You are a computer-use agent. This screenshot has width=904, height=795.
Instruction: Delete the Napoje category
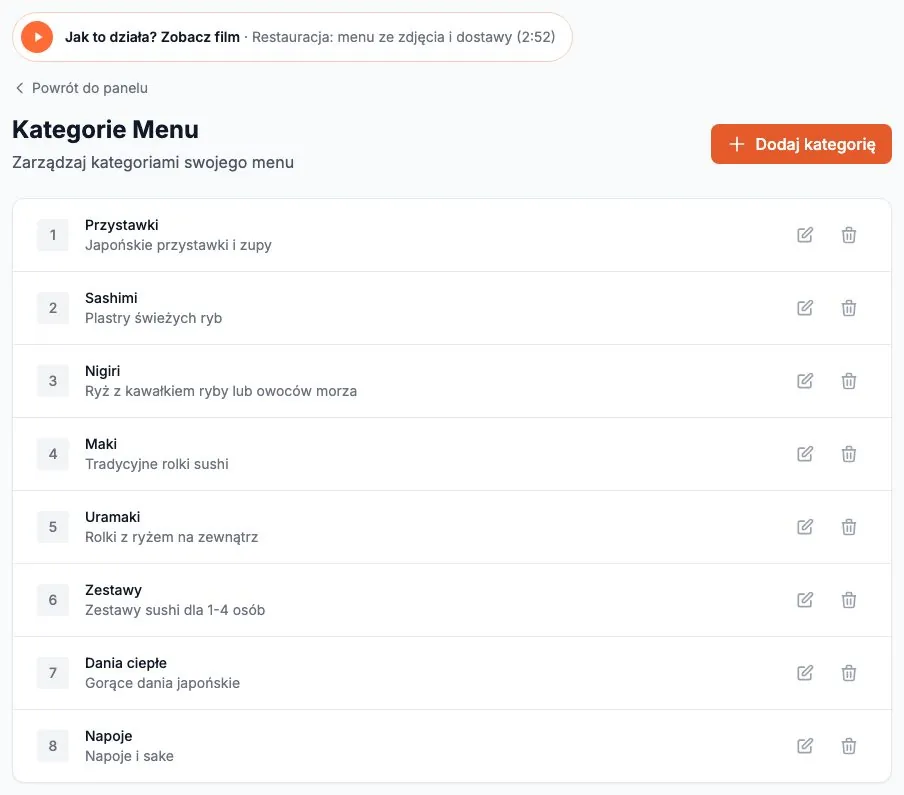pyautogui.click(x=849, y=746)
